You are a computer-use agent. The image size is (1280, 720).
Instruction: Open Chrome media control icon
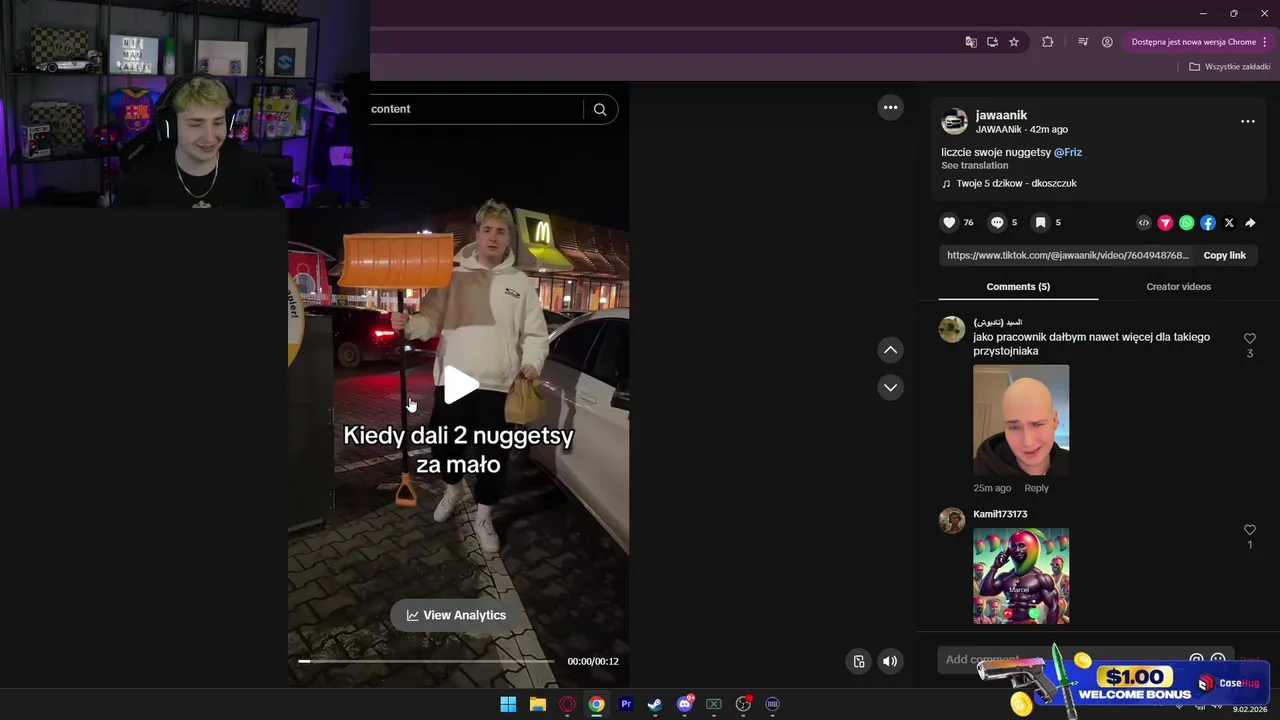[x=1083, y=42]
